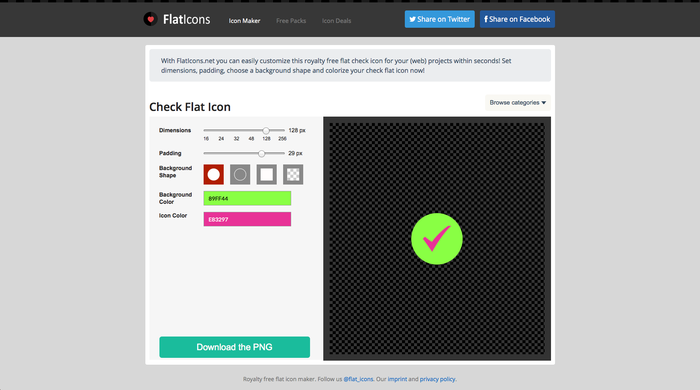The width and height of the screenshot is (700, 390).
Task: Click the 32 tick on Dimensions scale
Action: [236, 139]
